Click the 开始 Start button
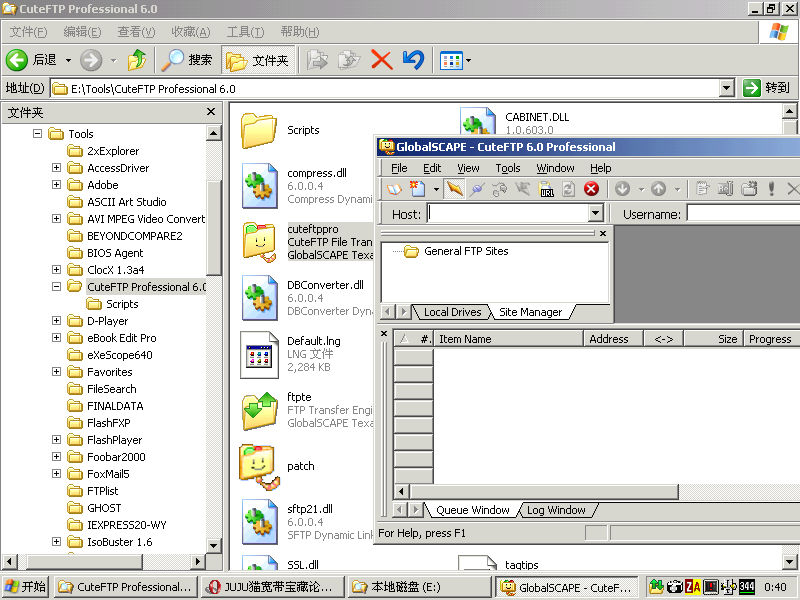 pos(26,587)
